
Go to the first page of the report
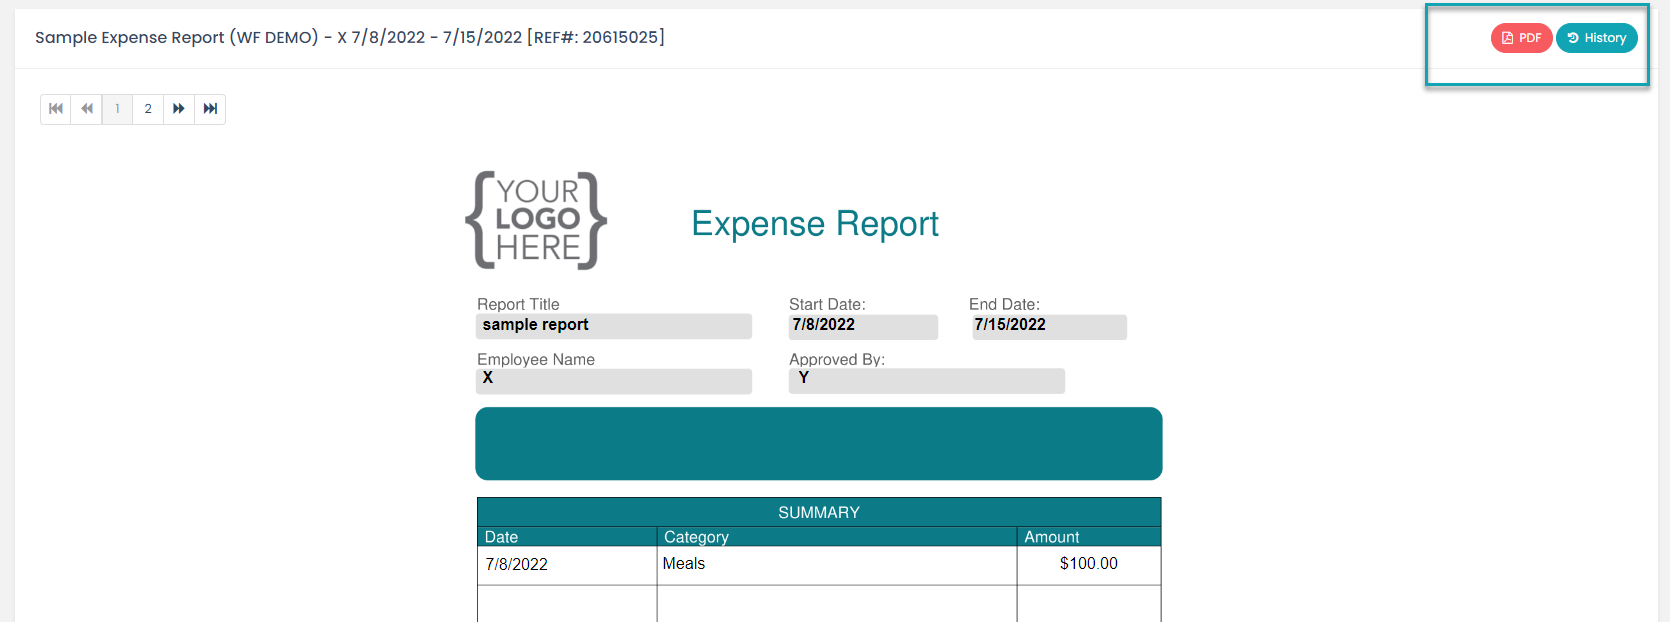(x=56, y=109)
